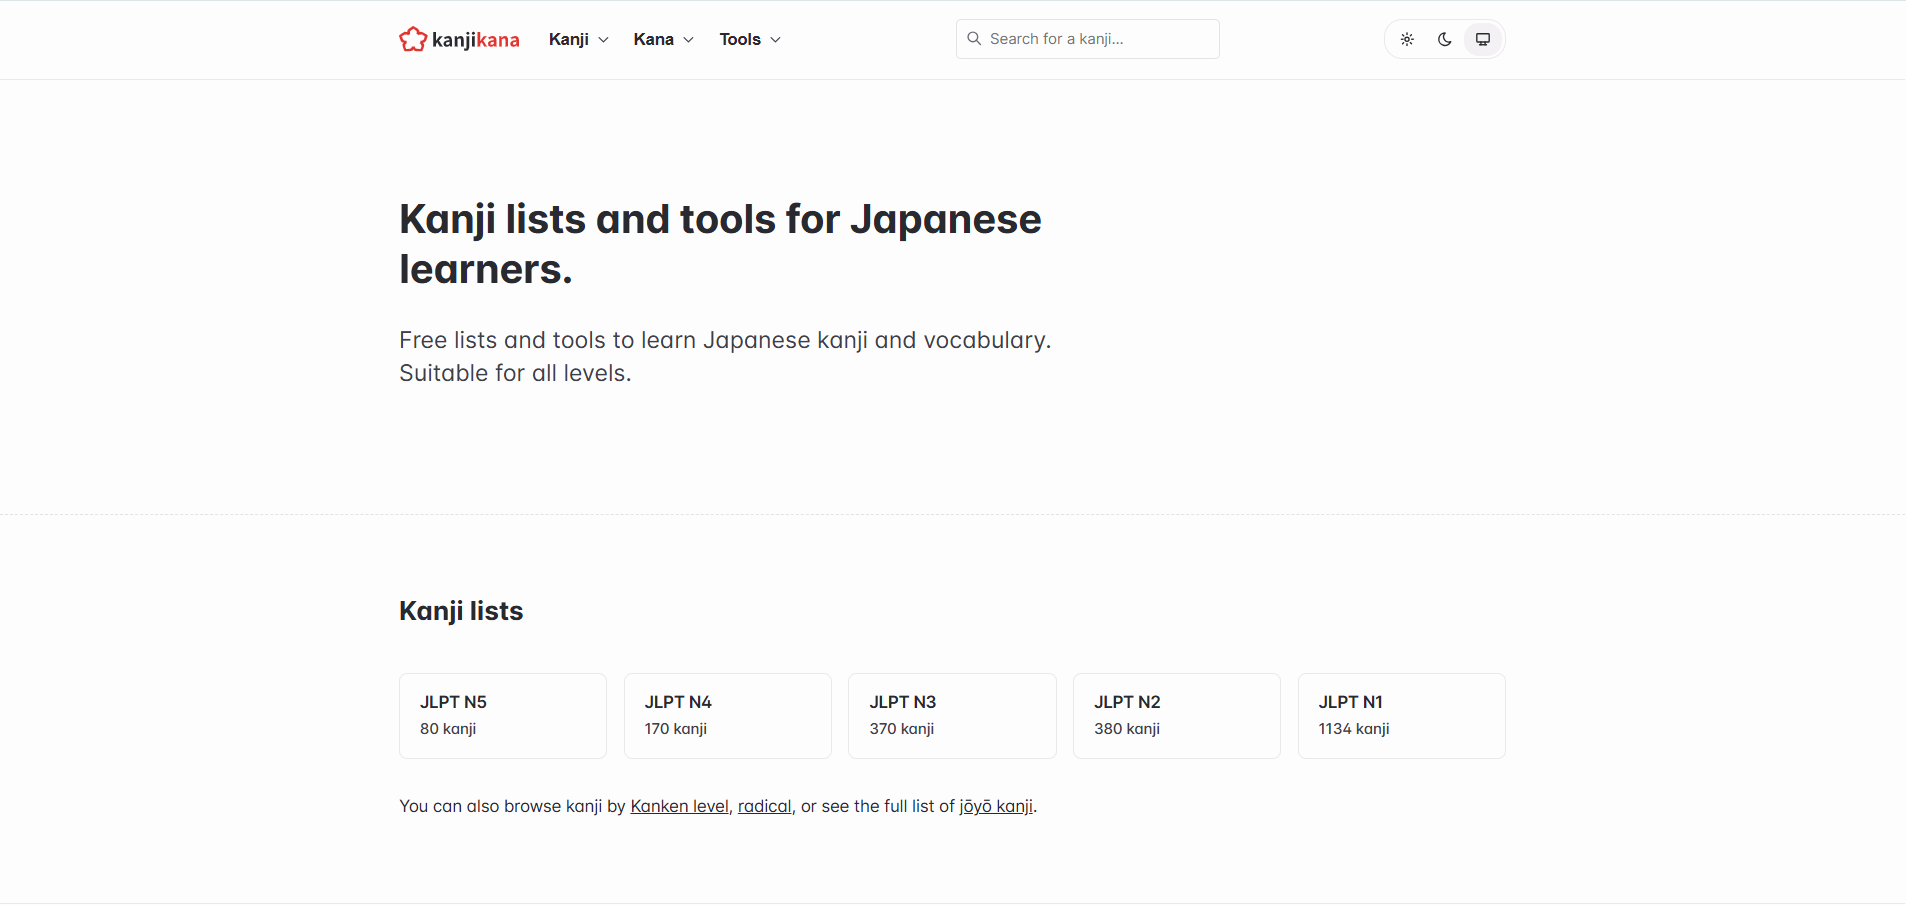Expand the Kanji dropdown chevron
The height and width of the screenshot is (905, 1906).
coord(604,40)
